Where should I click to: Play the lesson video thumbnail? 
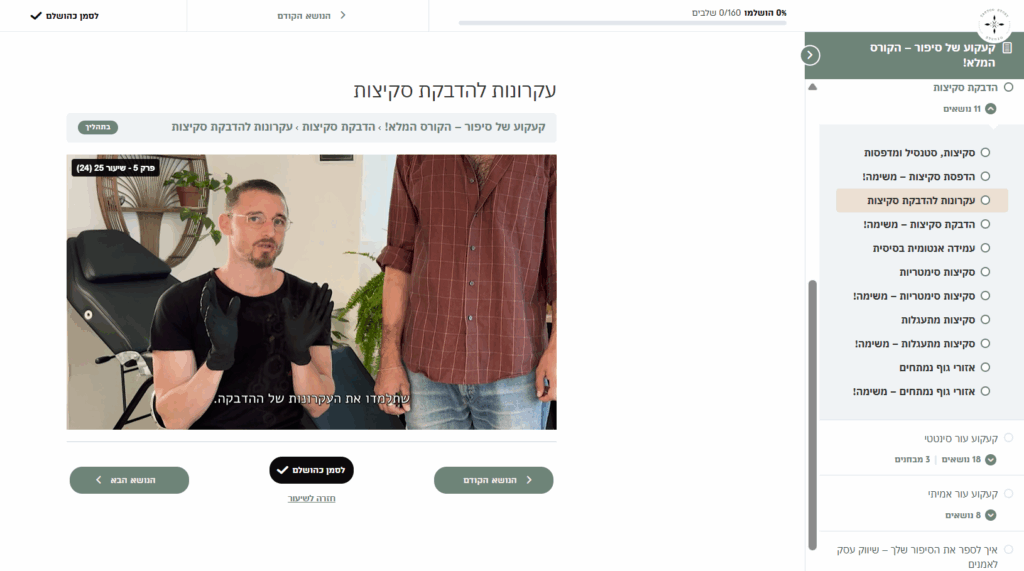click(312, 292)
